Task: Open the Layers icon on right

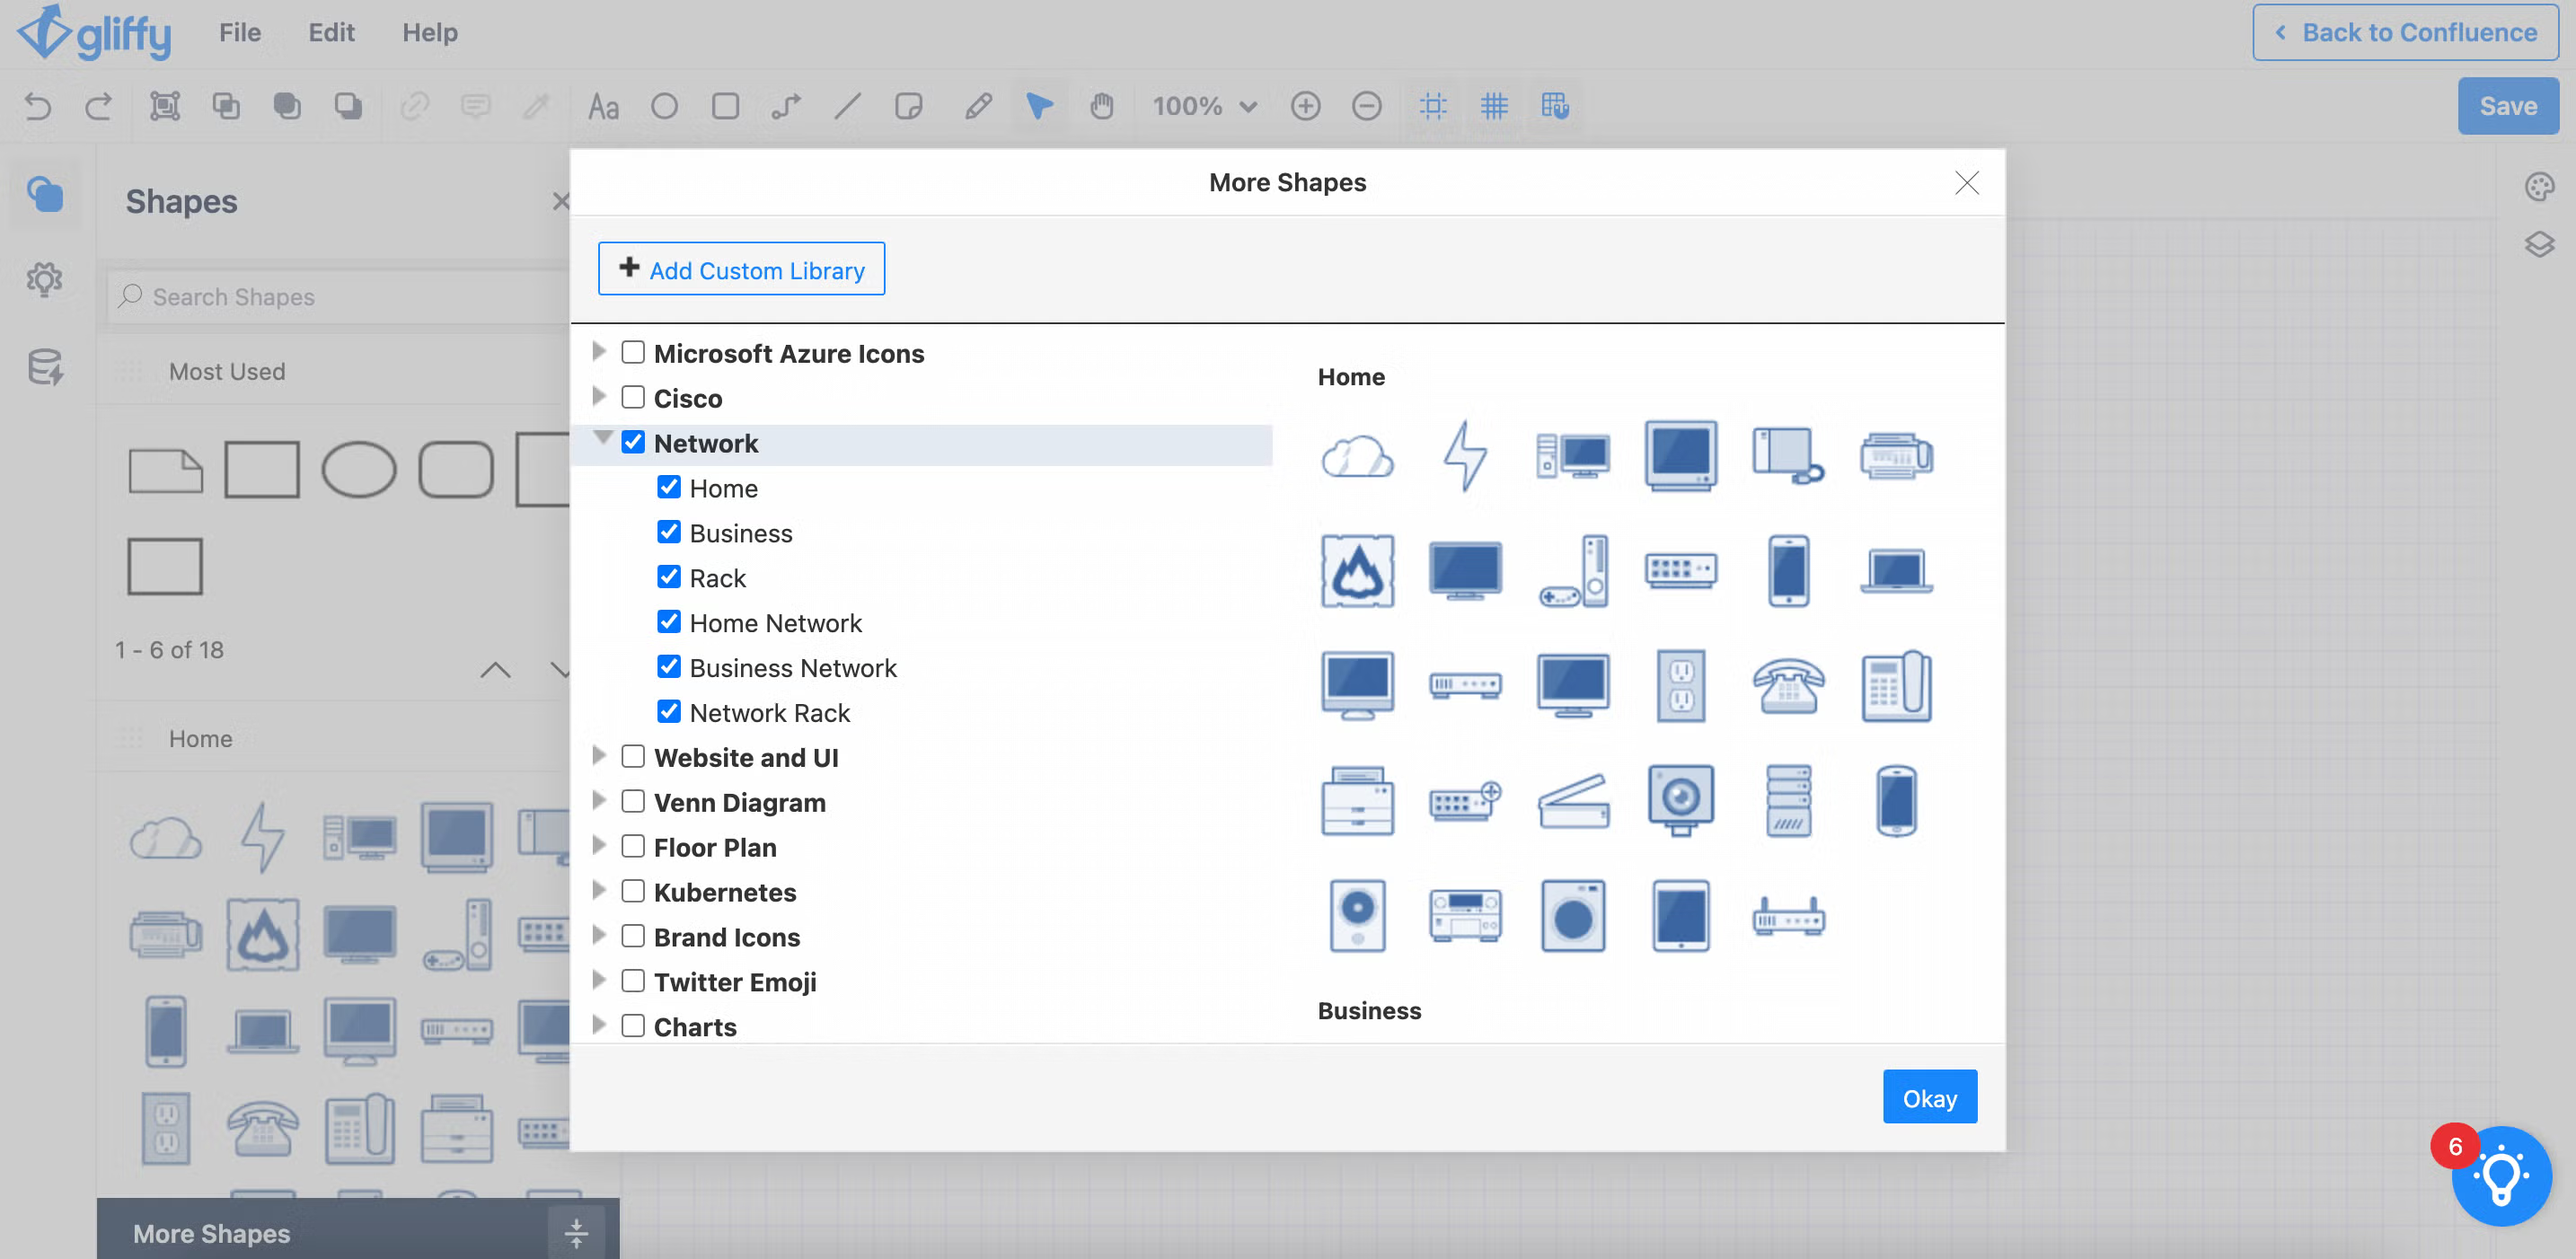Action: 2539,244
